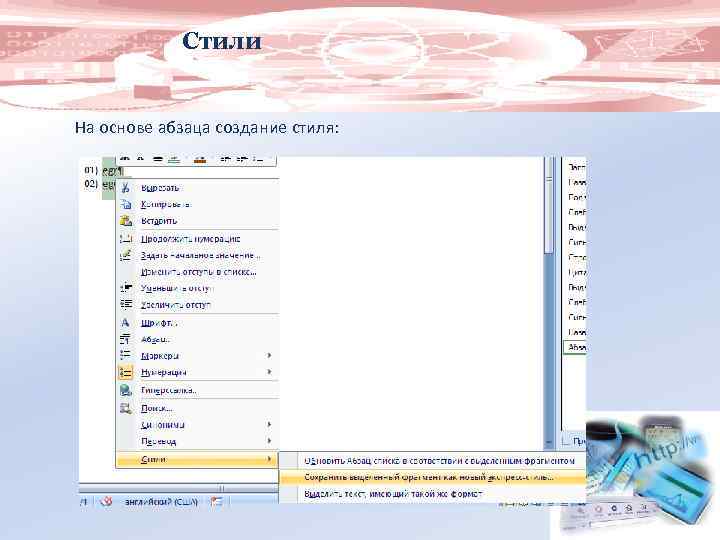Click the research icon beside Поиск
The height and width of the screenshot is (540, 720).
126,408
